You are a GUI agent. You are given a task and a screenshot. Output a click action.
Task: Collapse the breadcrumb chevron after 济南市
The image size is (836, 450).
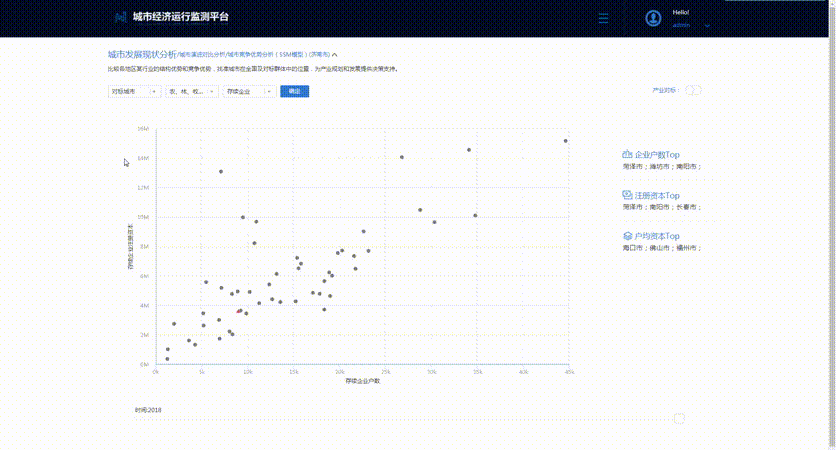point(334,54)
